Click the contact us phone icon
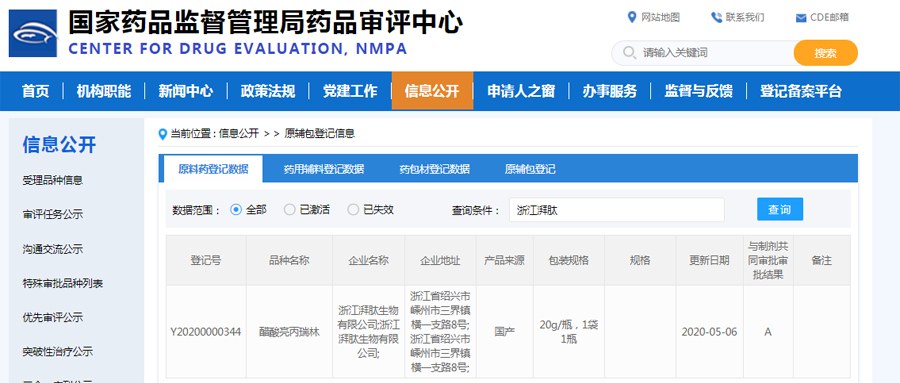This screenshot has height=383, width=900. pyautogui.click(x=716, y=17)
